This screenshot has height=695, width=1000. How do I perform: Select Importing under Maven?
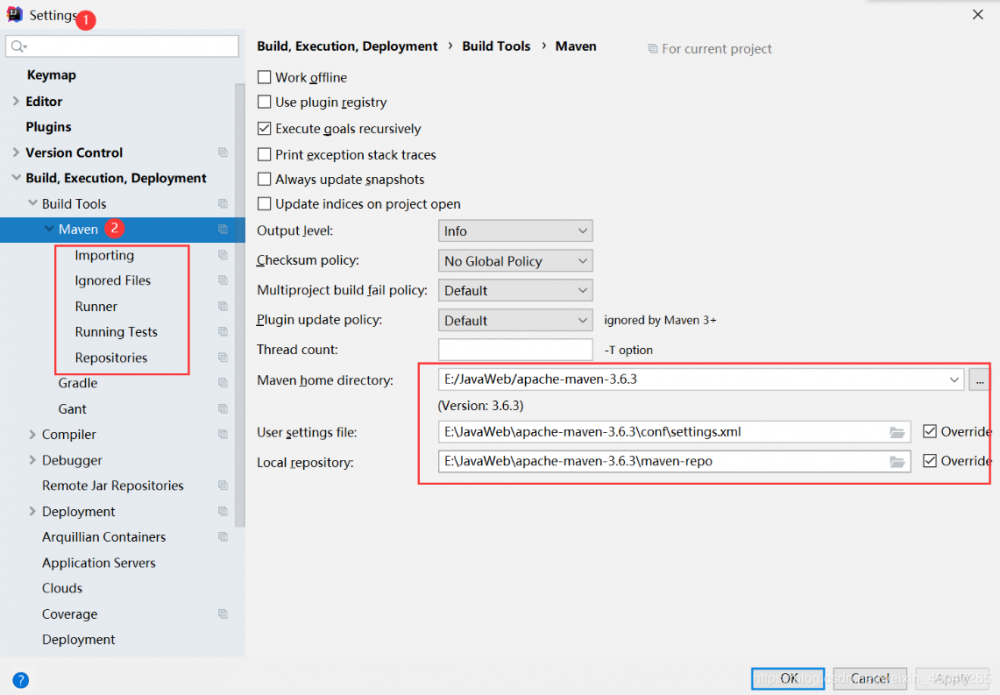tap(104, 255)
